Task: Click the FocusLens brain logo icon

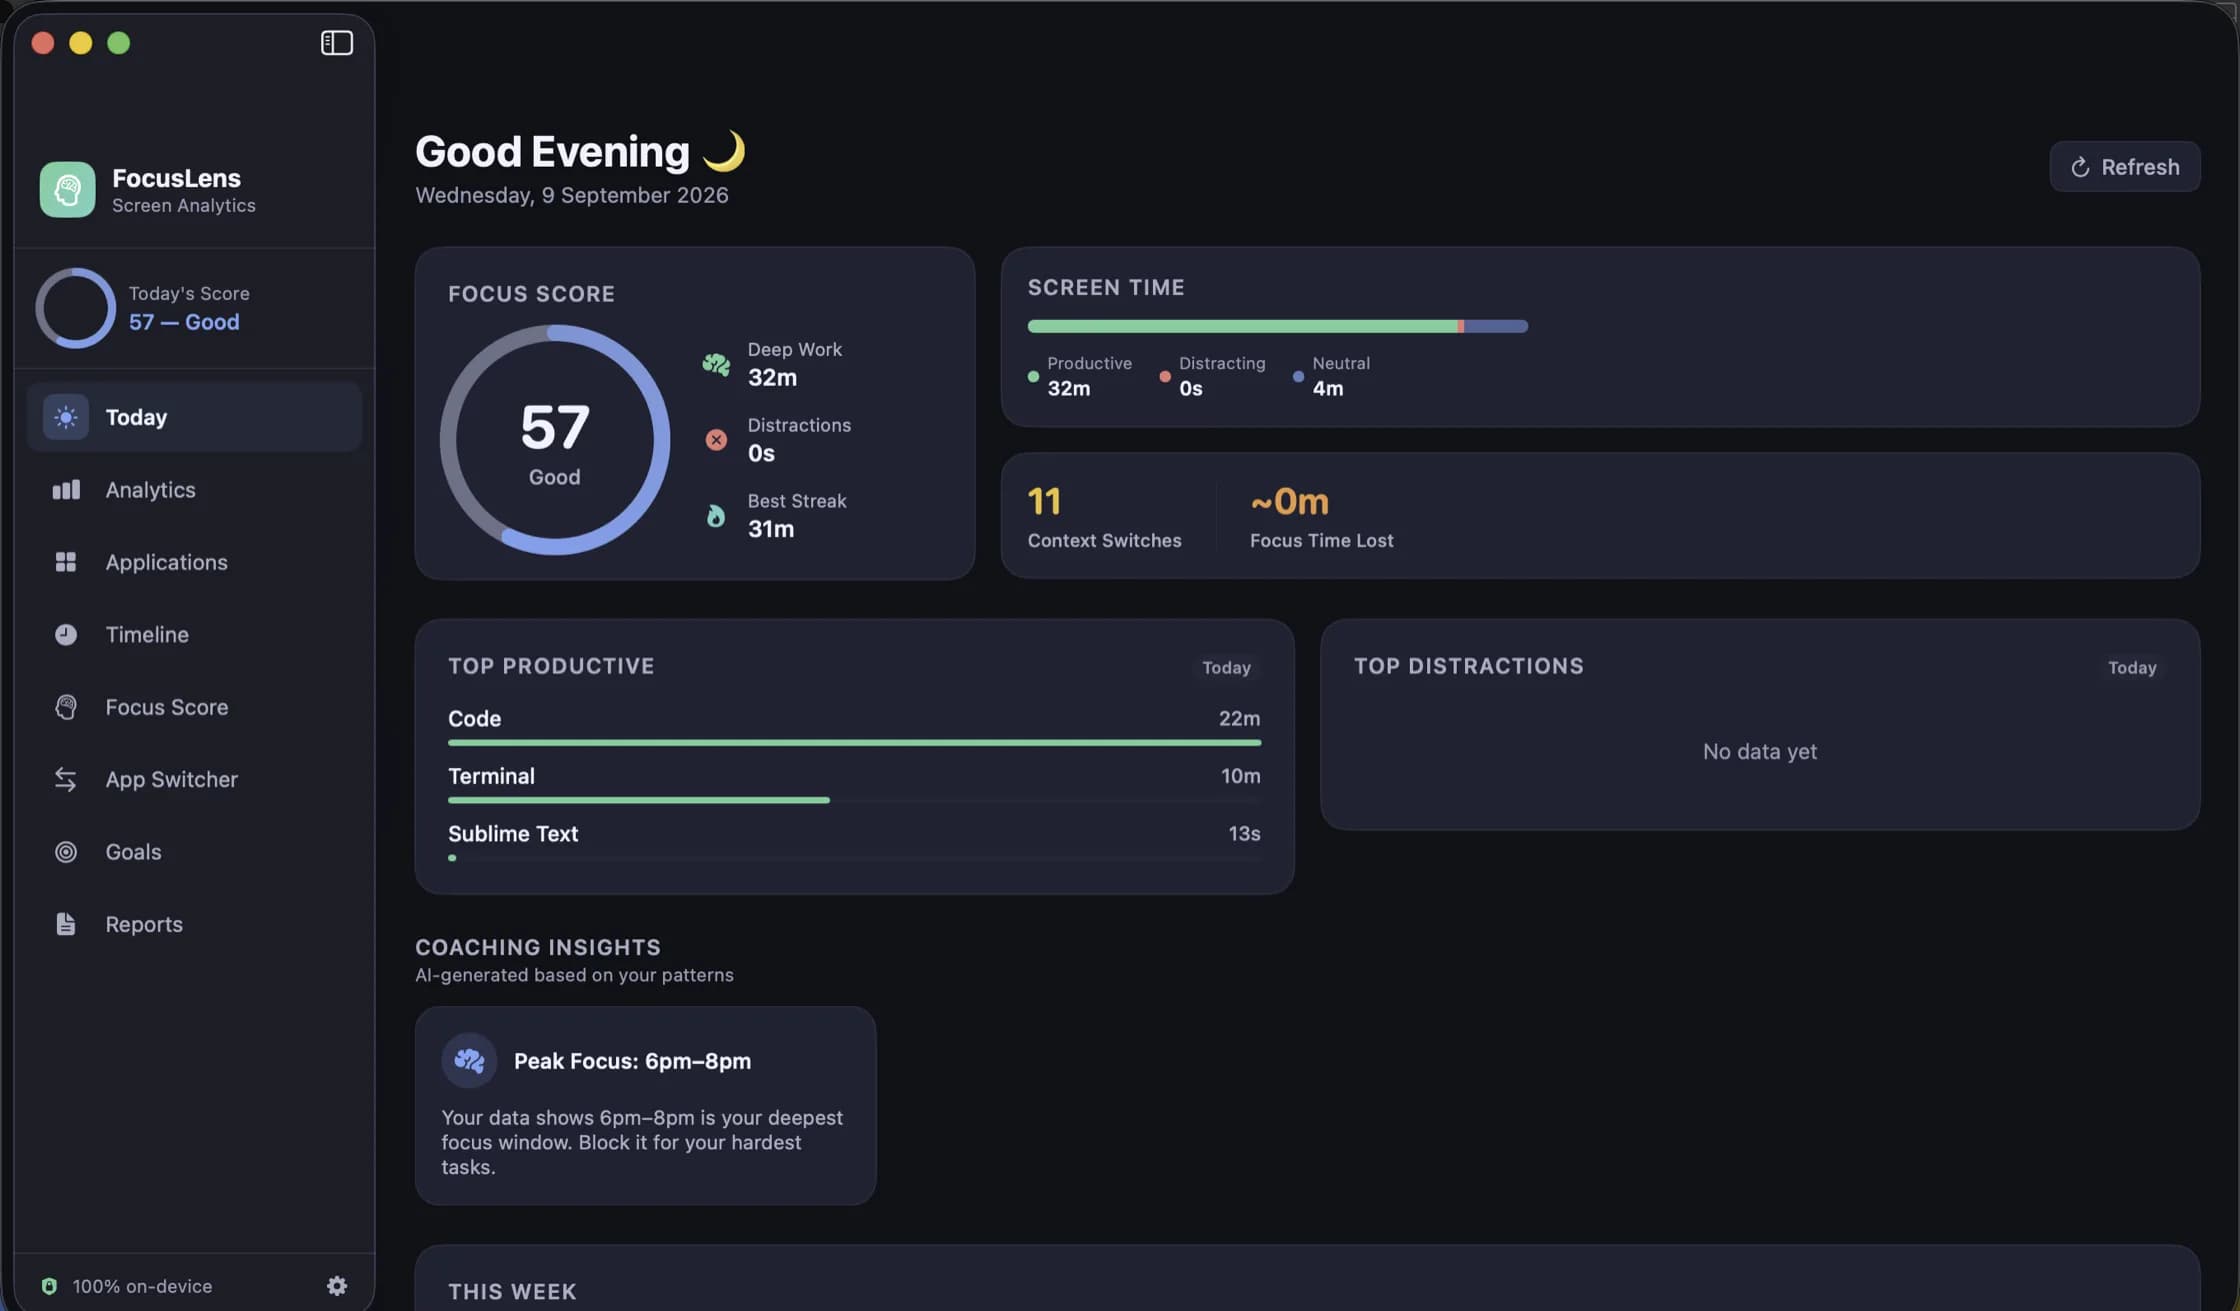Action: [x=67, y=189]
